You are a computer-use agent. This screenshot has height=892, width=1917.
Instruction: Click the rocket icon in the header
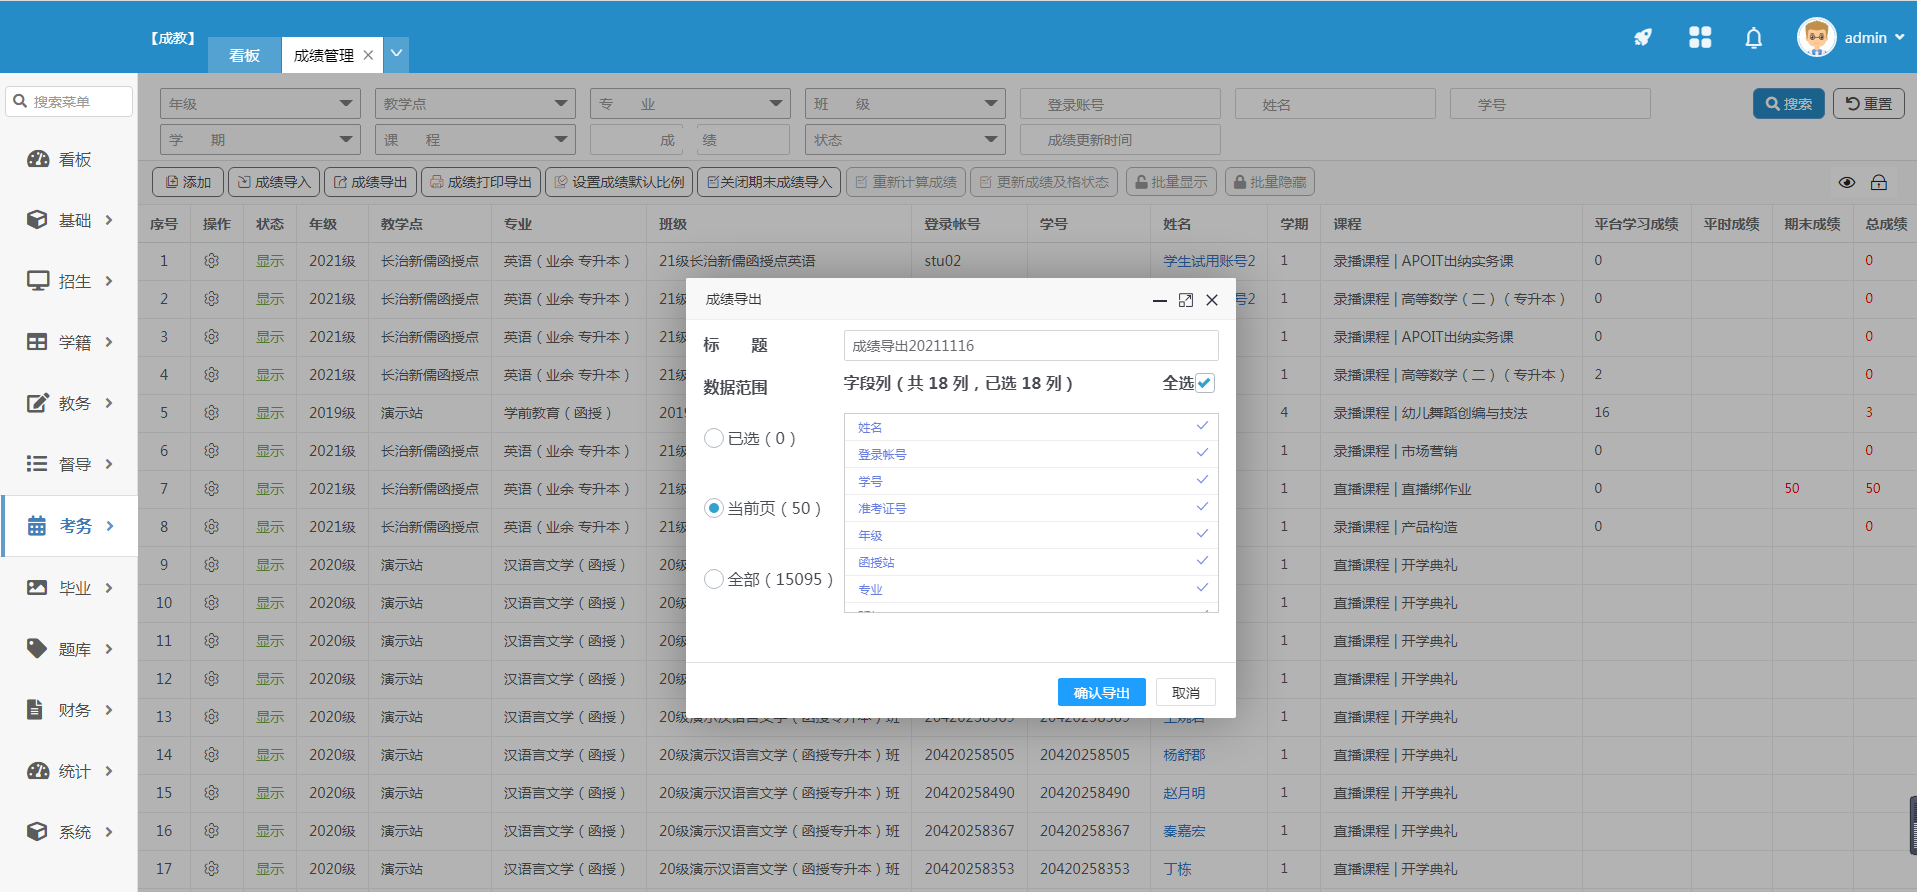pos(1642,38)
